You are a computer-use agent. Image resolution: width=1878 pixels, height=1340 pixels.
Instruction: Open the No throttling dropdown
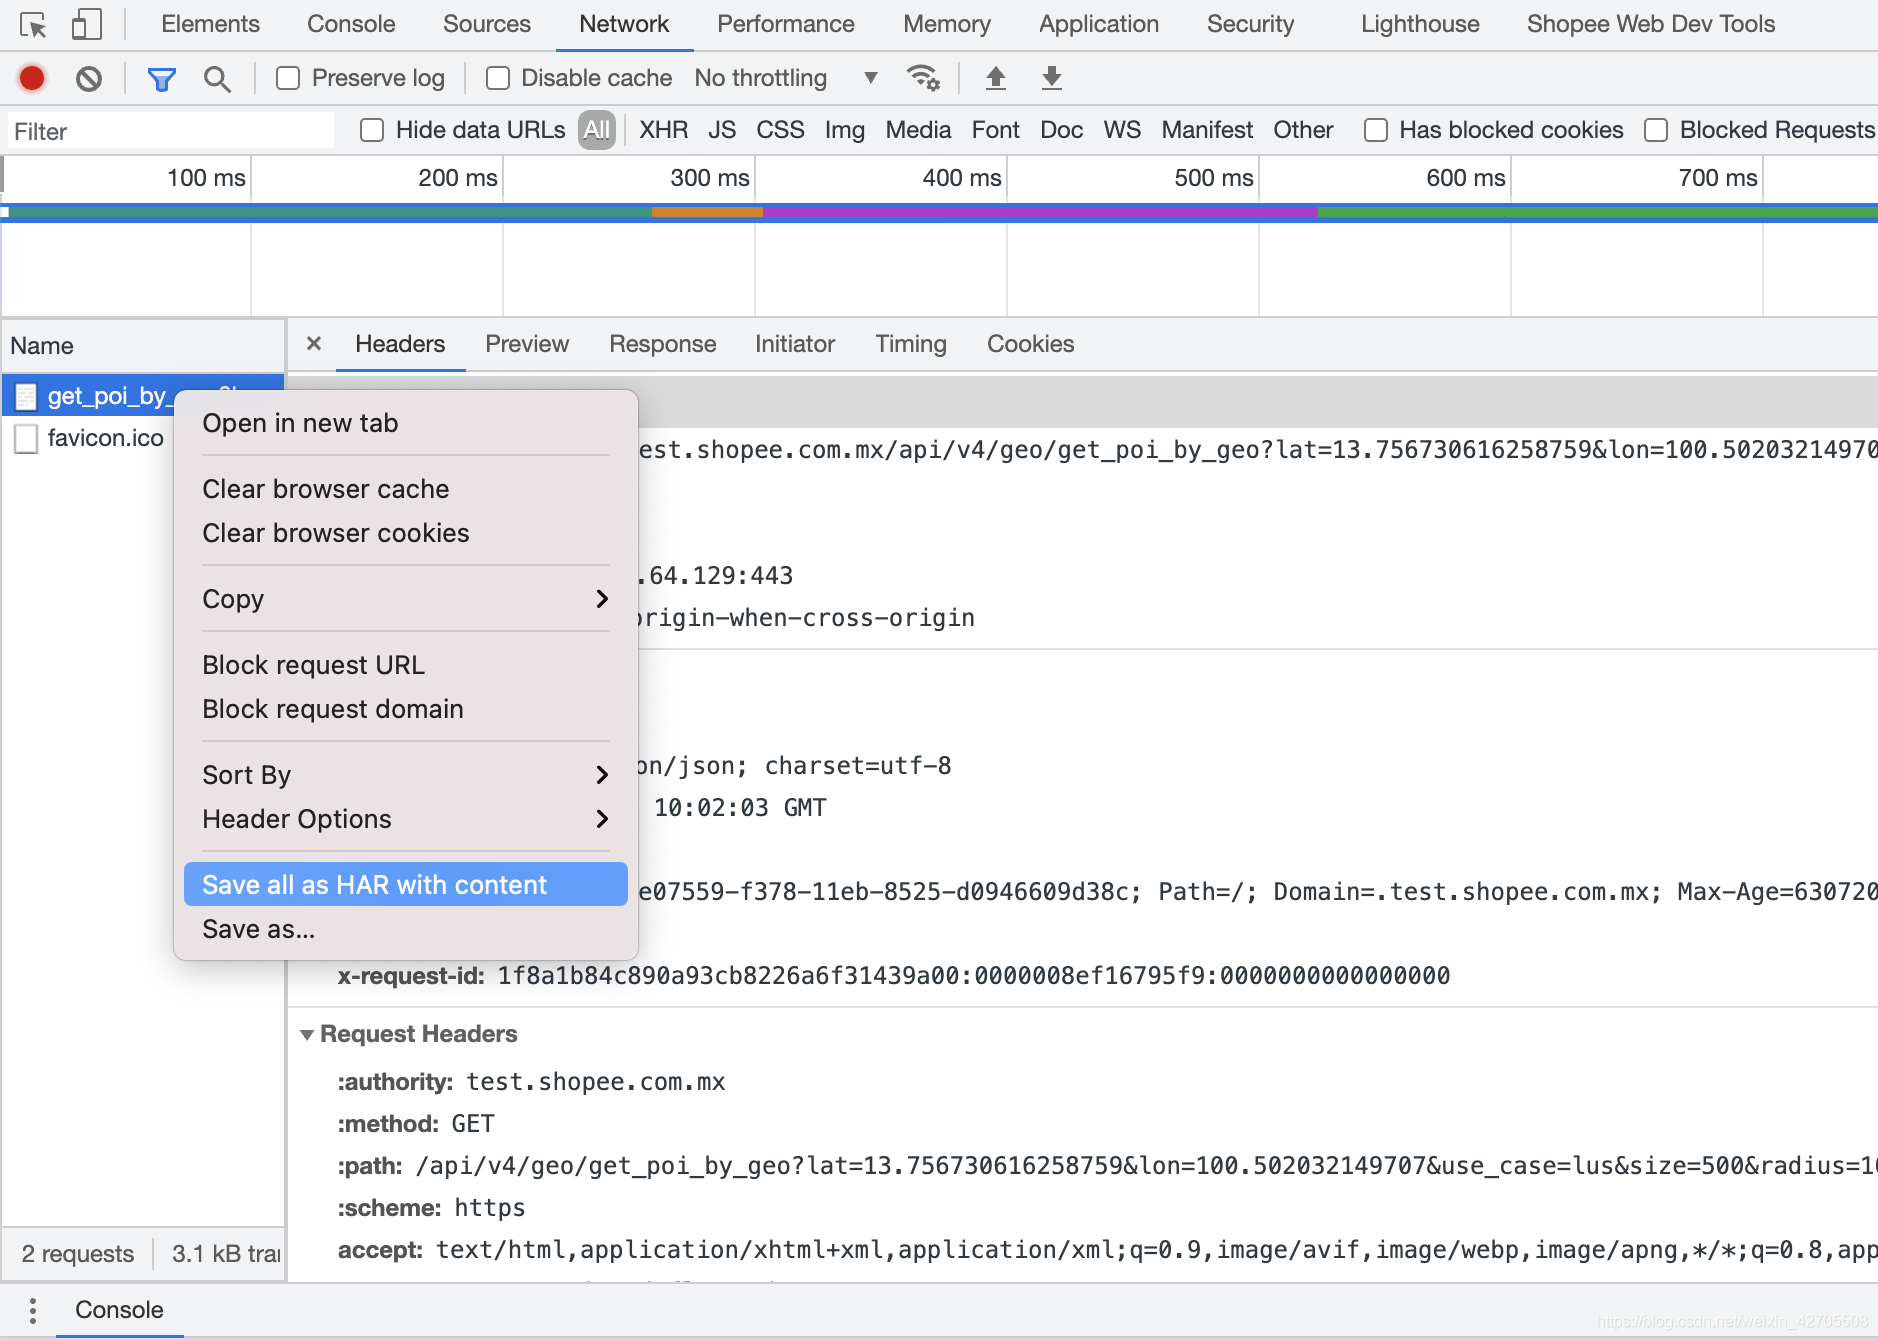click(786, 78)
